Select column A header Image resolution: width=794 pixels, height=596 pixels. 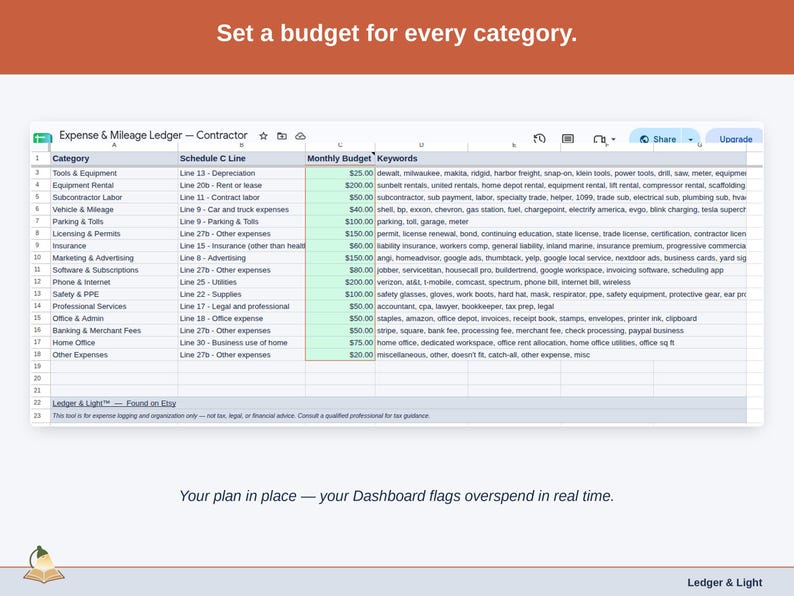114,146
